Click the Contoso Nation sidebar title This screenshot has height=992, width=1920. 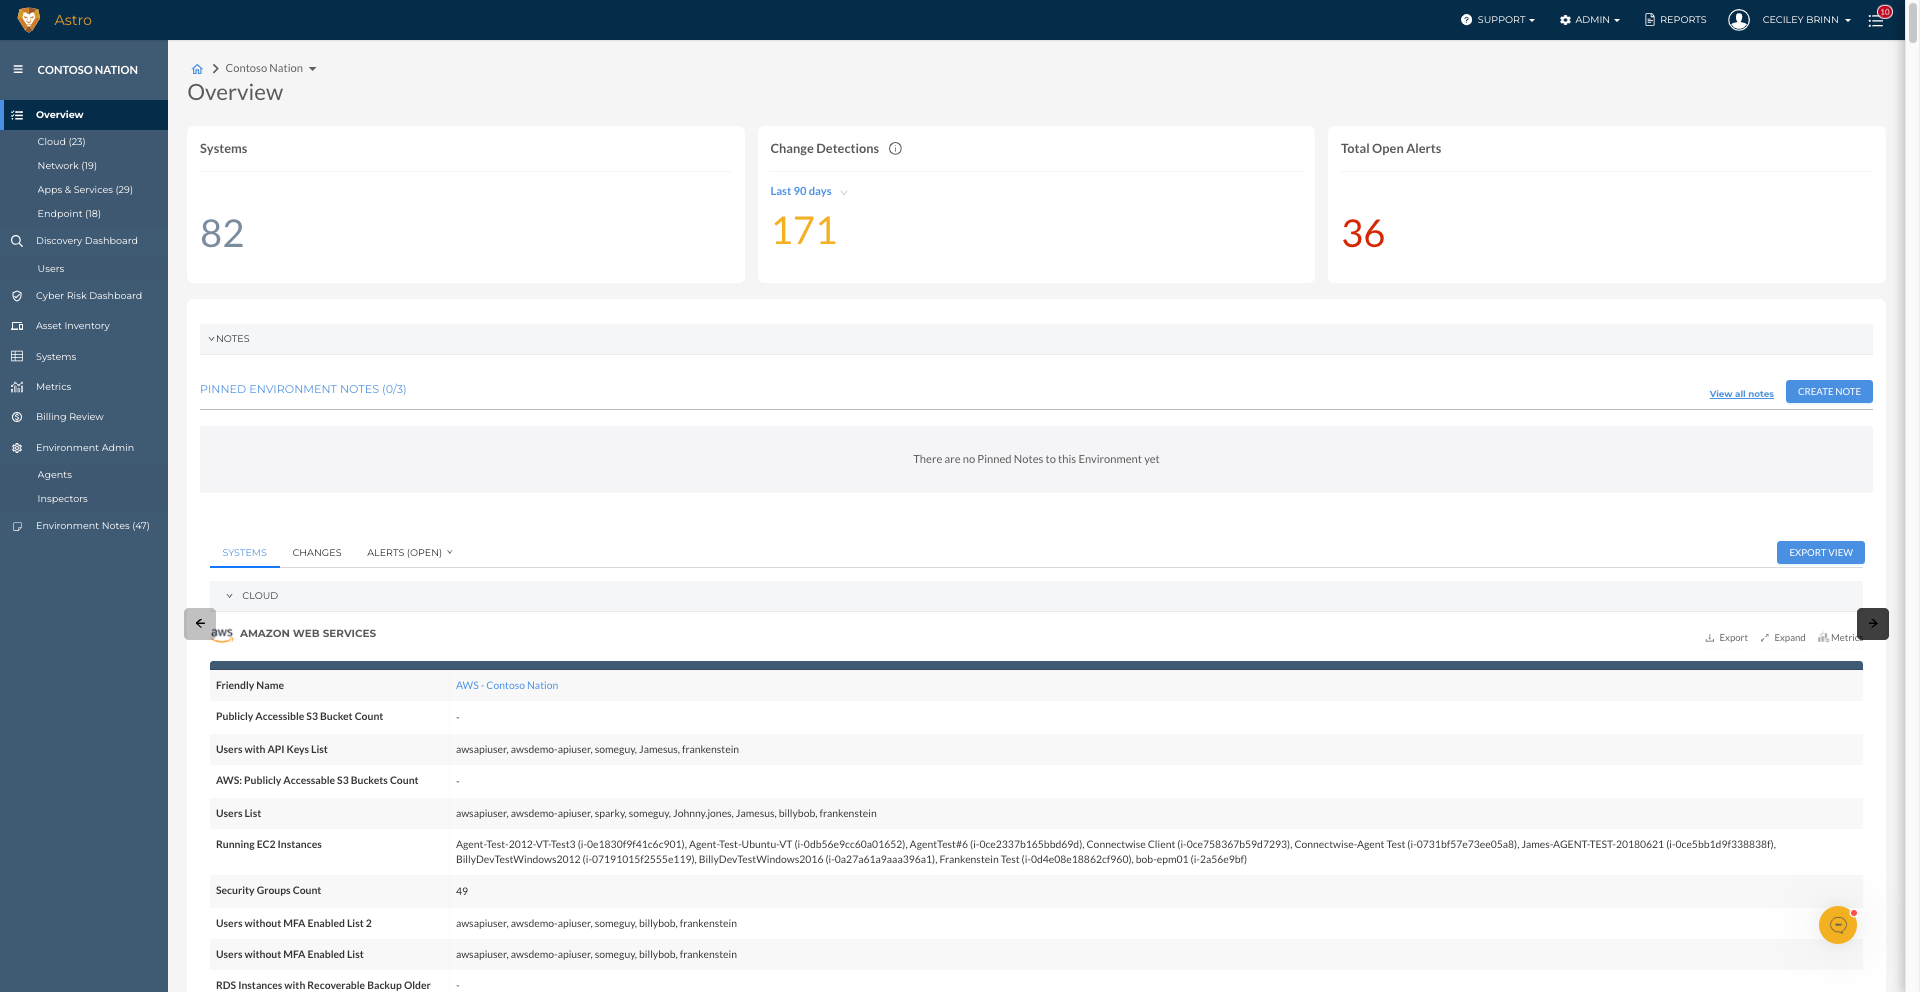[88, 70]
